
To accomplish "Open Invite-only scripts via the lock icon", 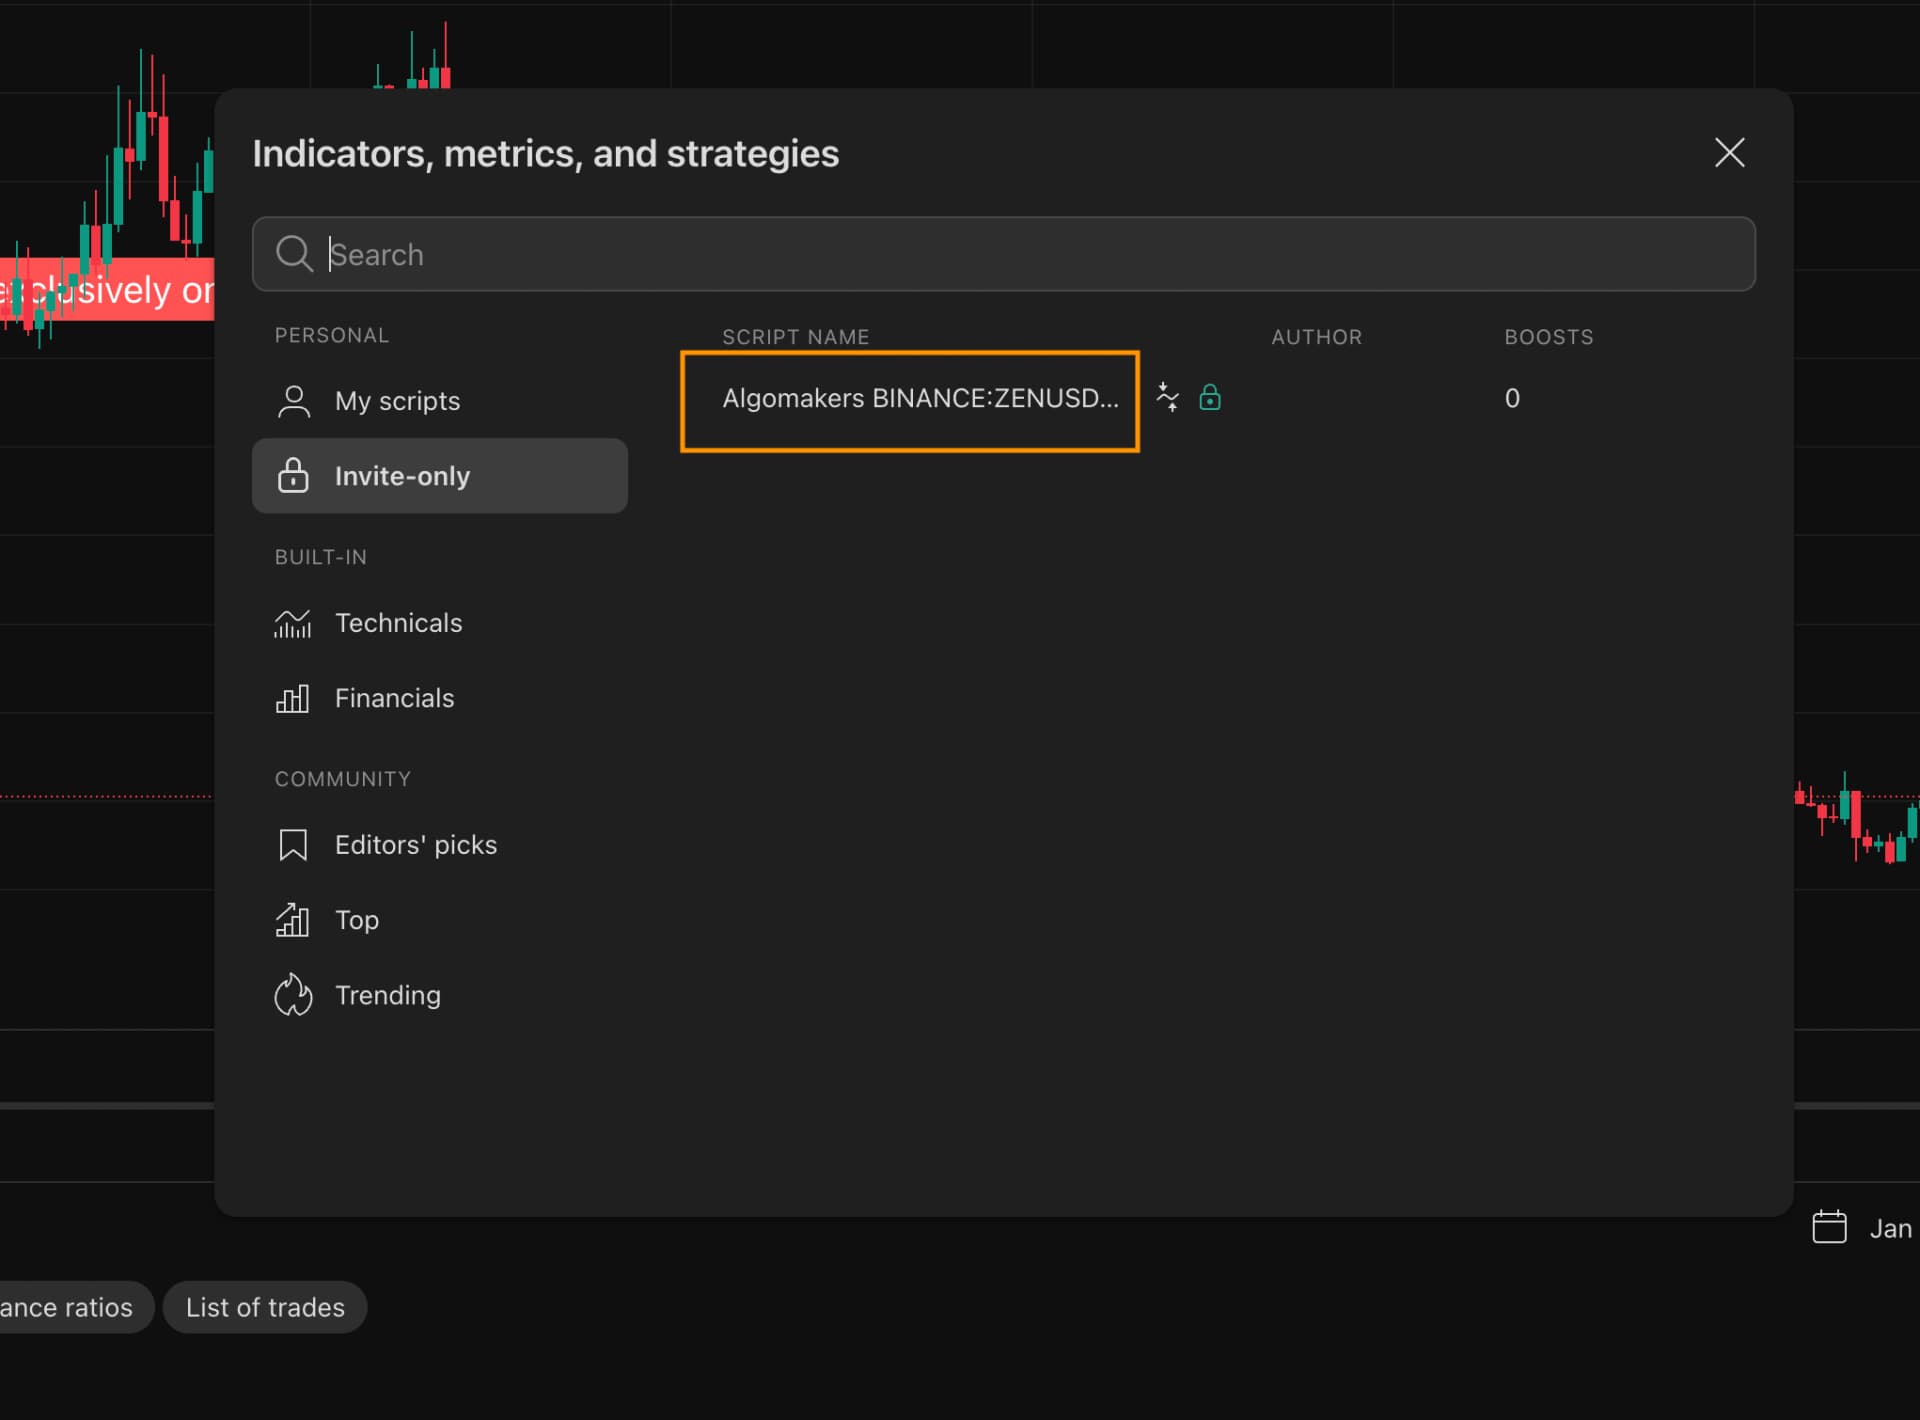I will point(293,476).
